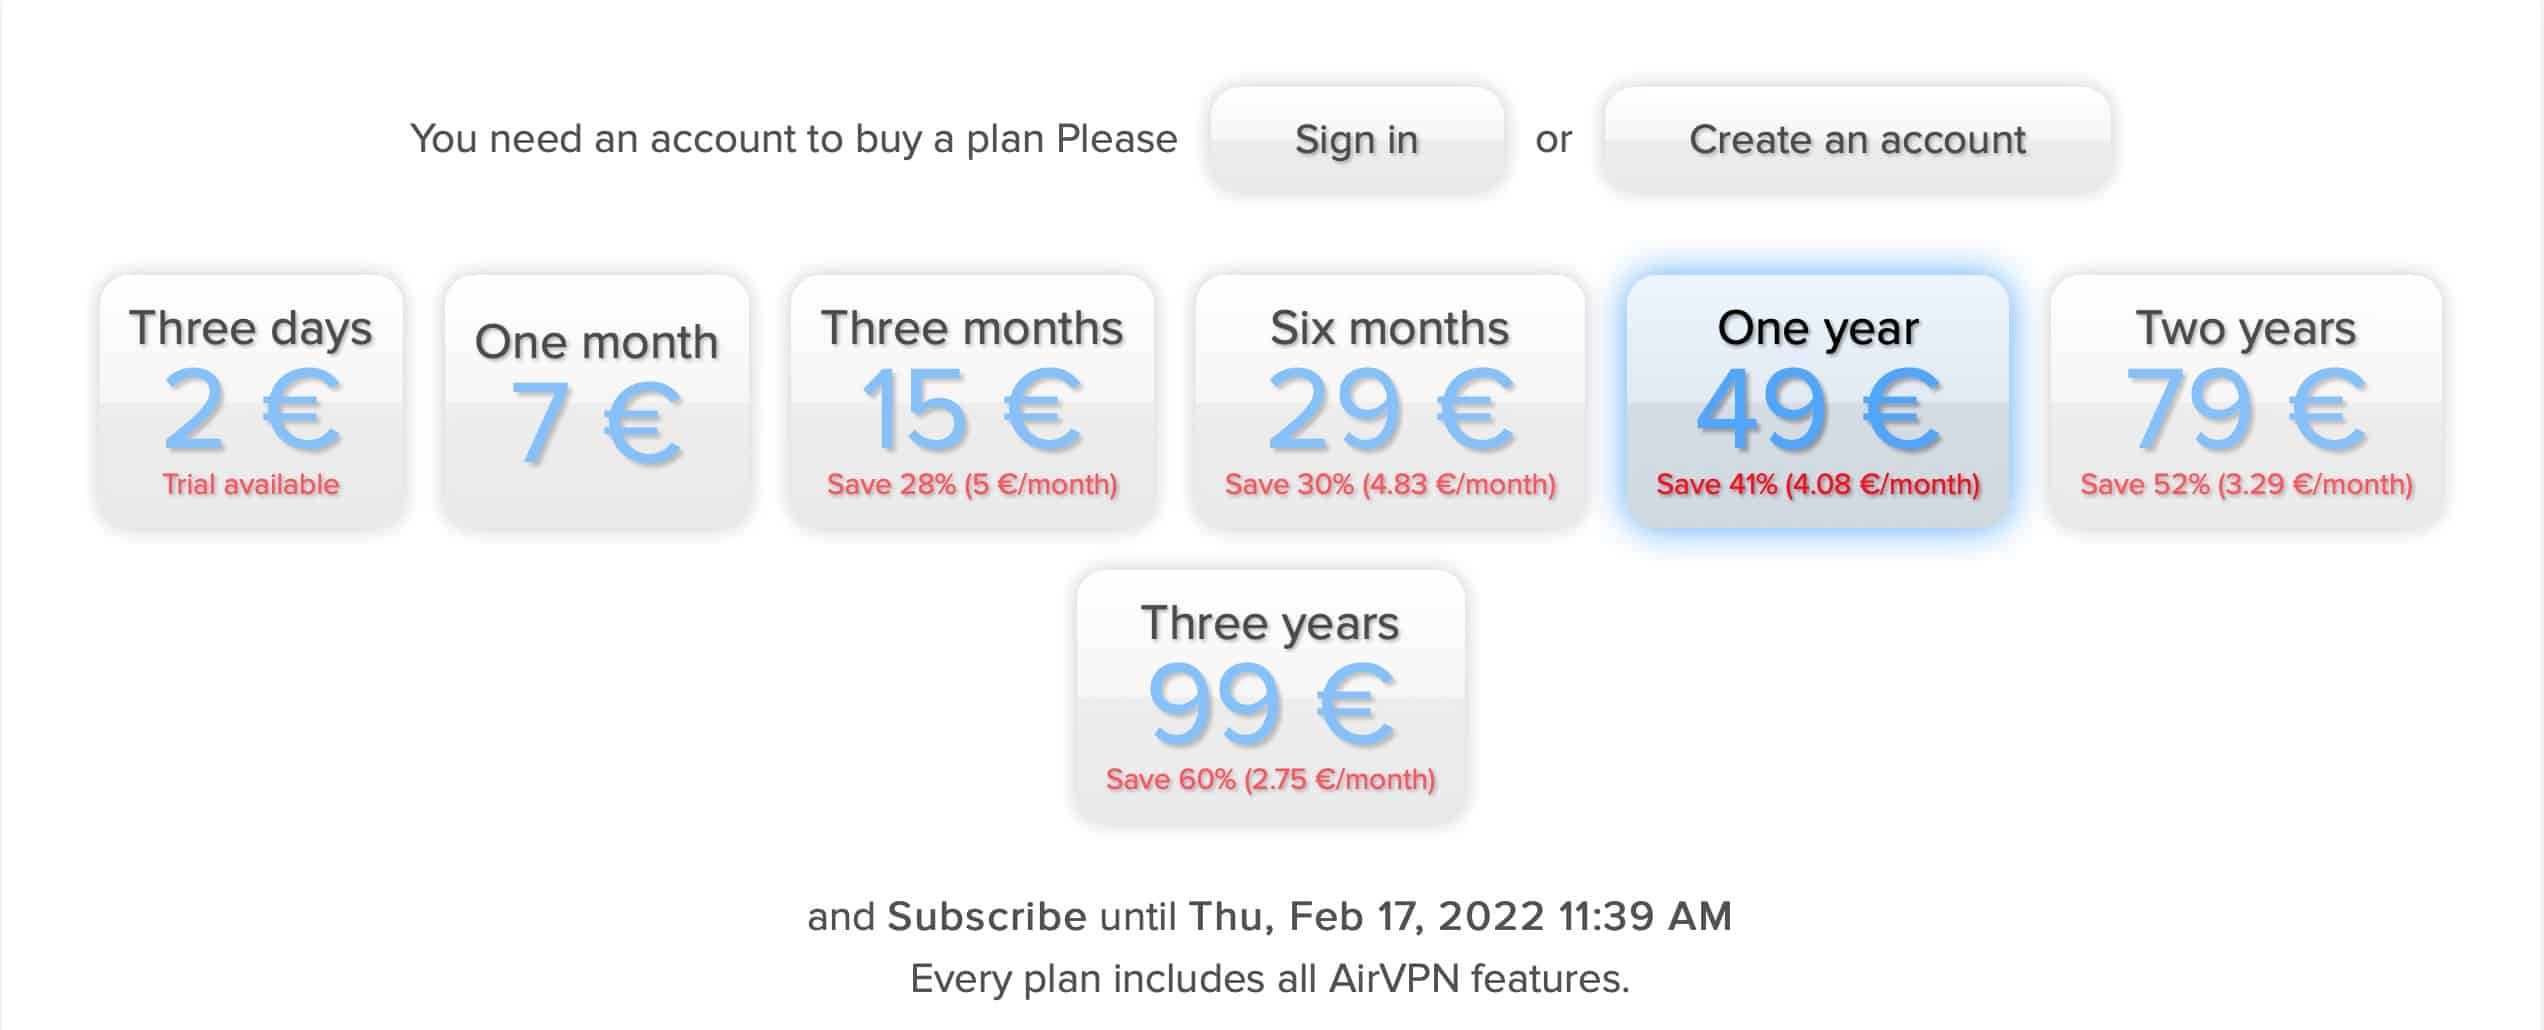Screen dimensions: 2544x1030
Task: Pick the Three years plan
Action: (x=1270, y=696)
